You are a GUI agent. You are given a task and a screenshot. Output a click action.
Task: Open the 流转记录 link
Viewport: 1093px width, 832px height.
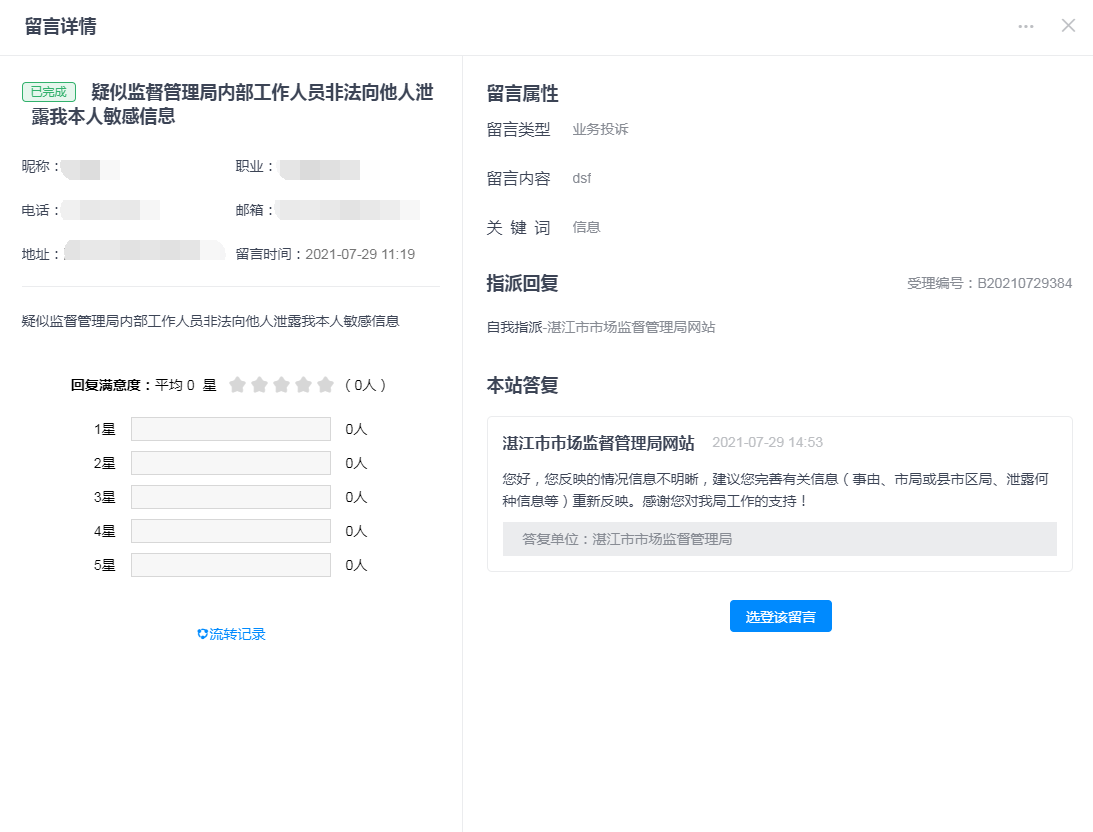tap(237, 634)
